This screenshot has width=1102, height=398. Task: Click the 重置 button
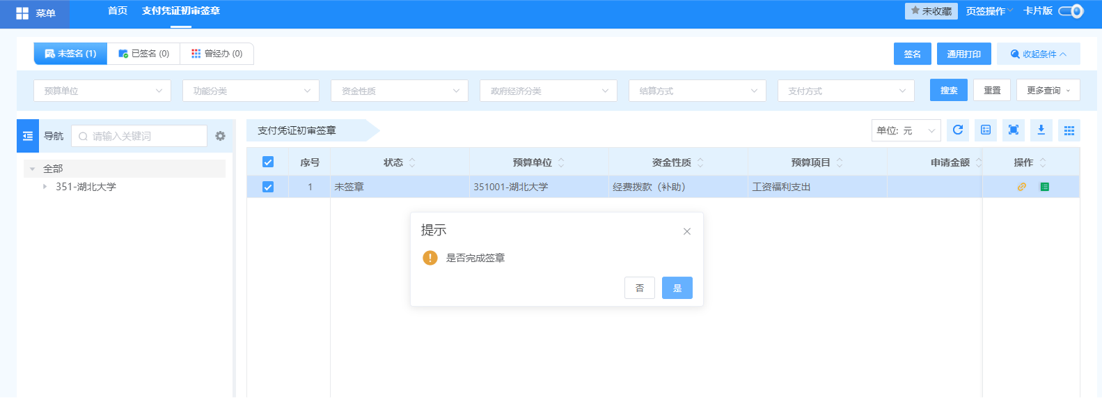(992, 91)
